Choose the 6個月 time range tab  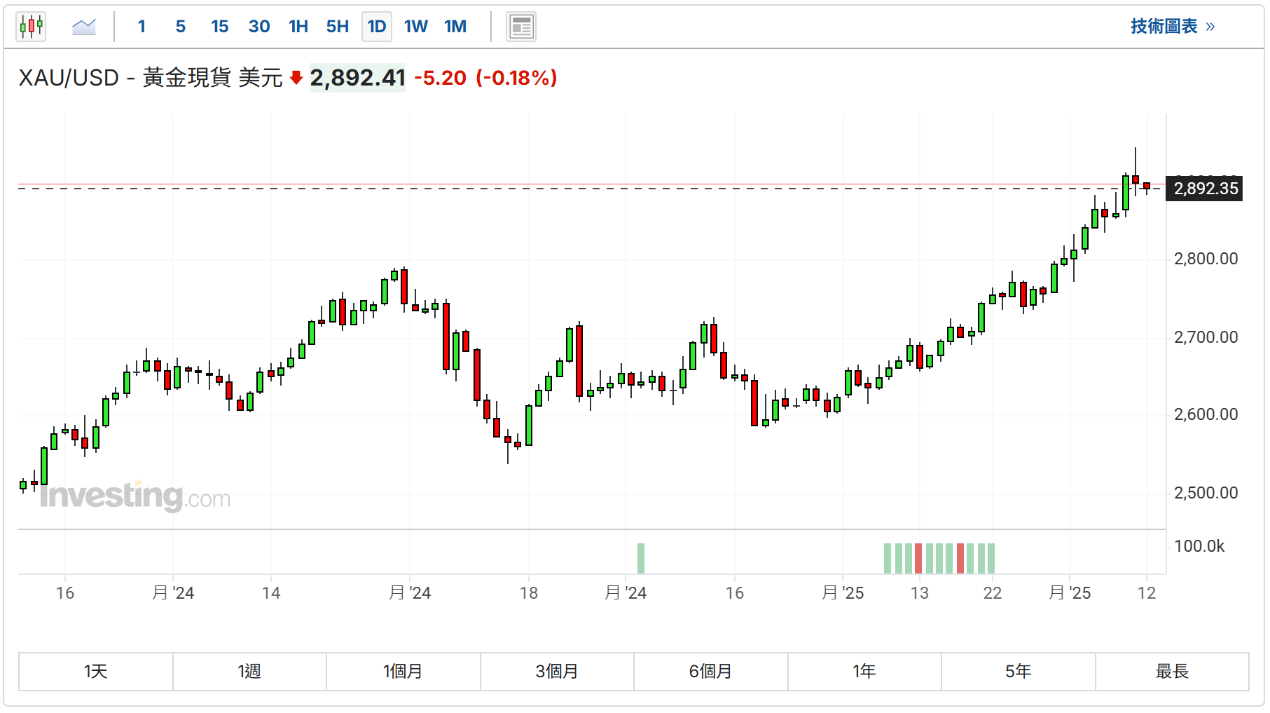point(711,672)
